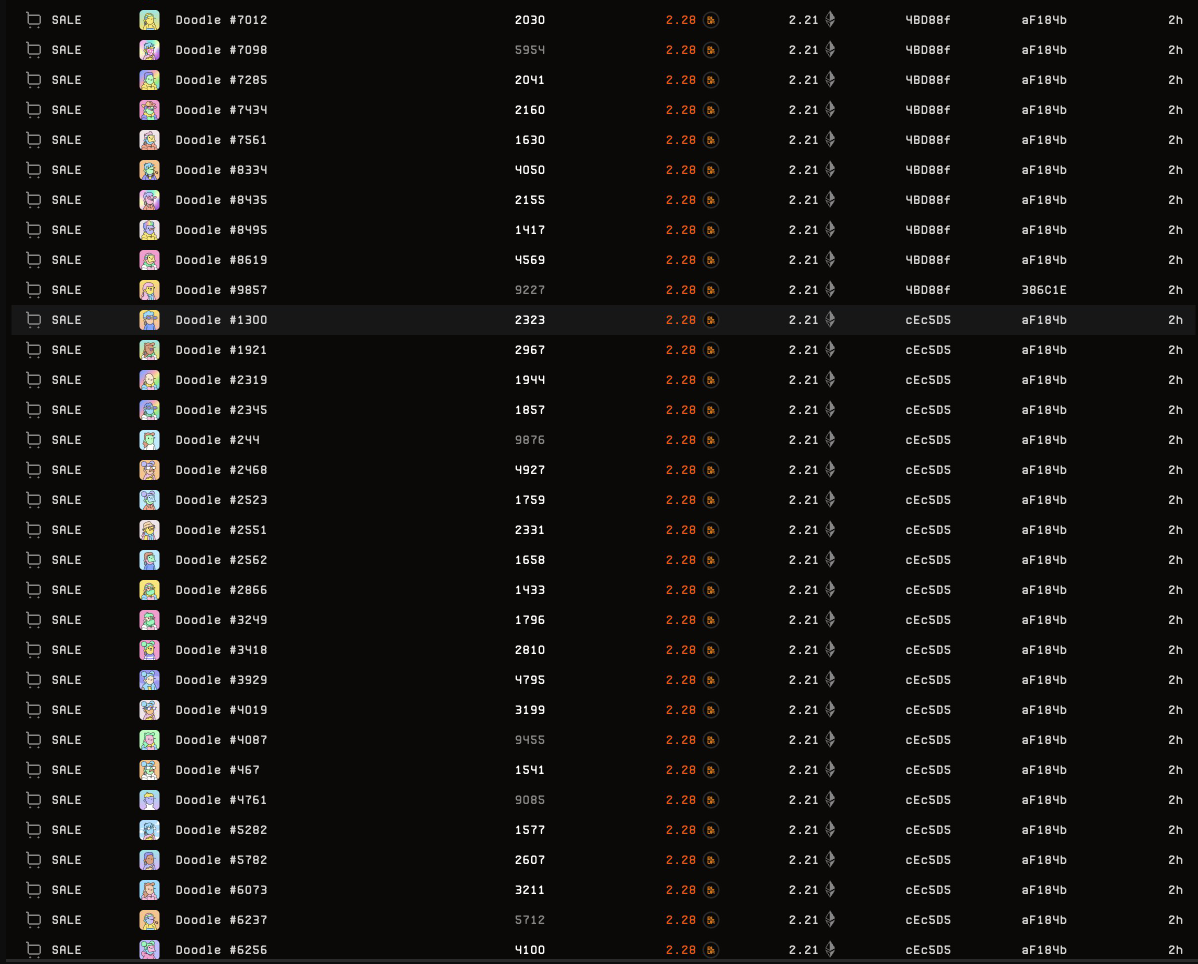Click the orange 2.28 price for Doodle #6073
The image size is (1198, 964).
(681, 890)
